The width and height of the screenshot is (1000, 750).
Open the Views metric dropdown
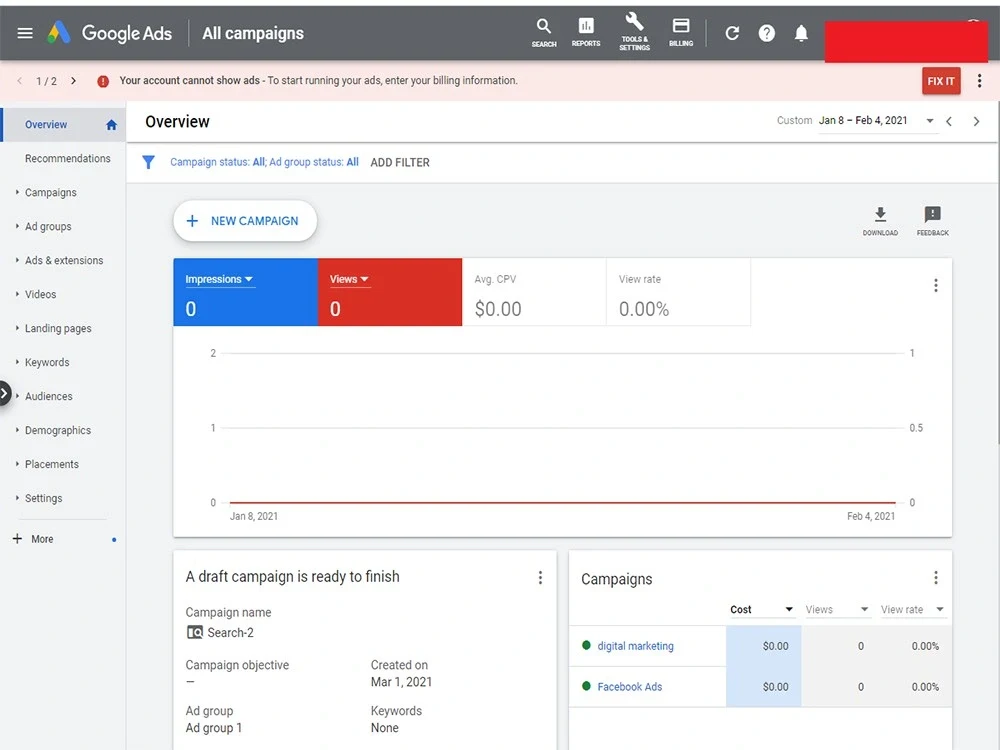349,279
